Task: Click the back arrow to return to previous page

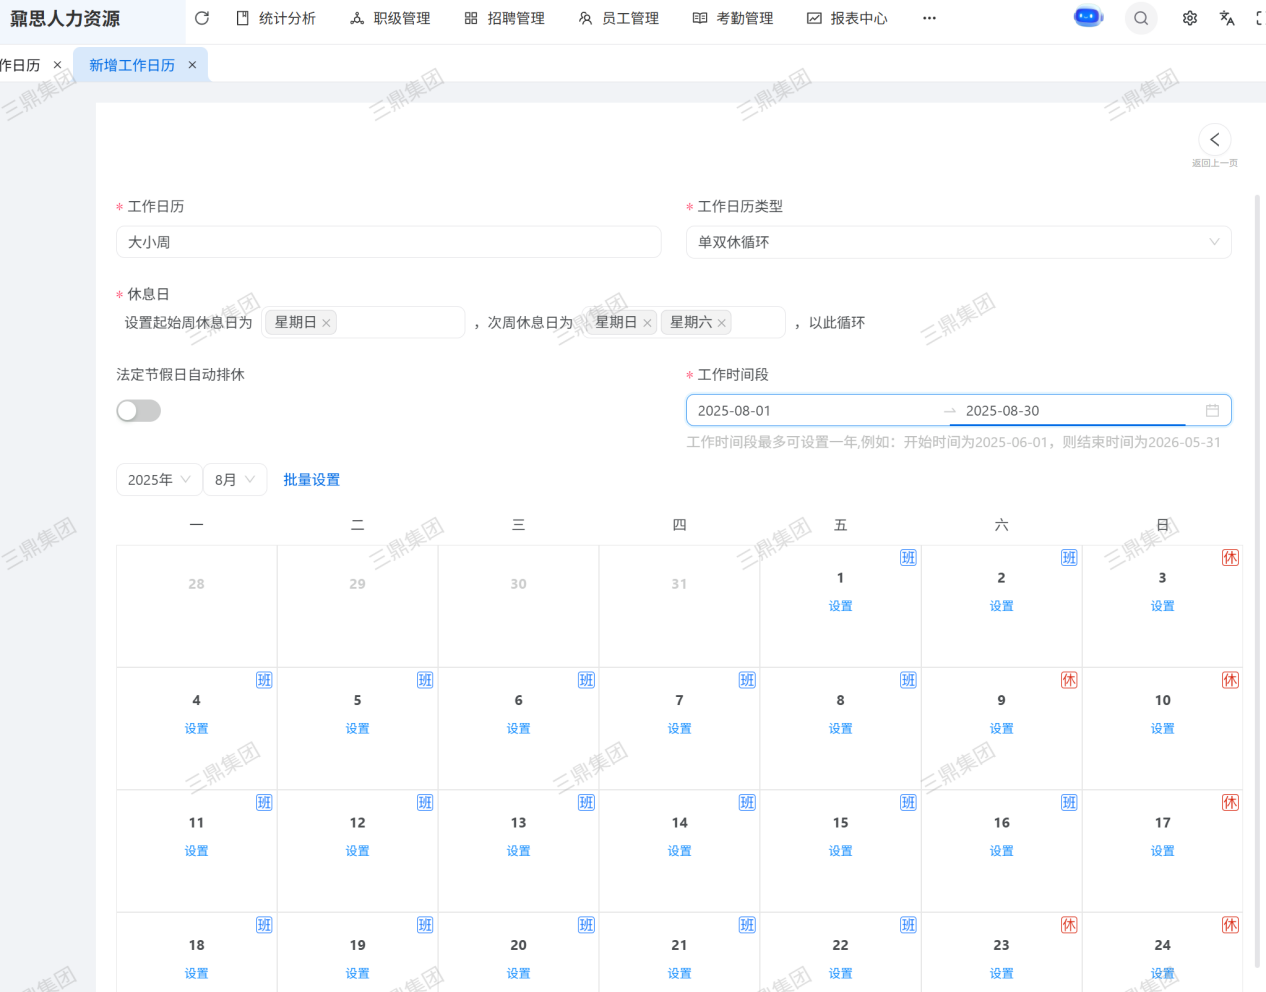Action: (1214, 140)
